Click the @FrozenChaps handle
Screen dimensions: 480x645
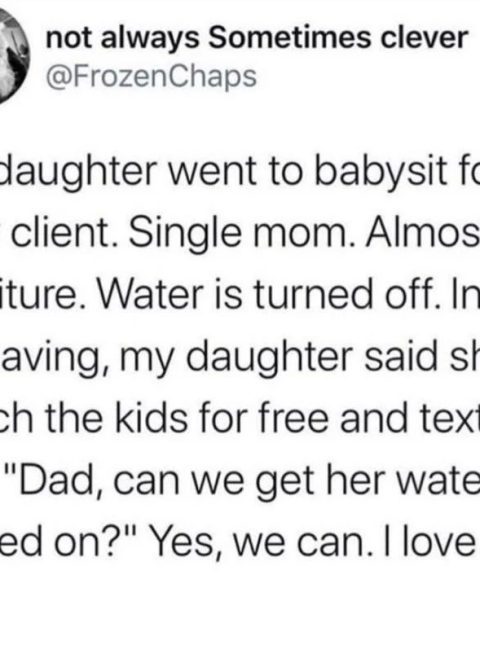pos(151,77)
